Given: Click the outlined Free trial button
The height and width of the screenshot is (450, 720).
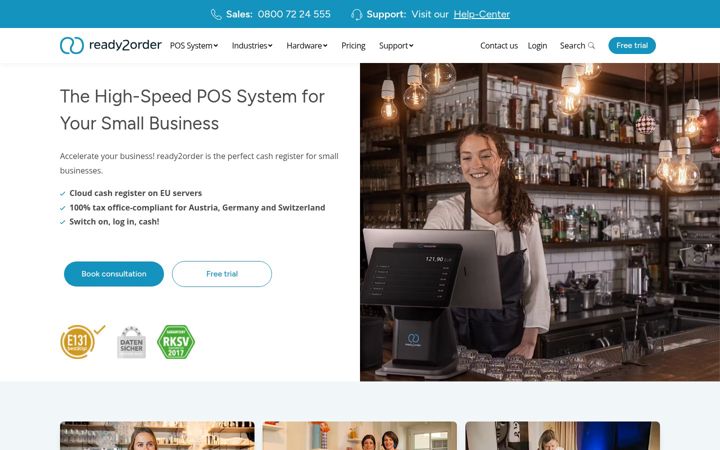Looking at the screenshot, I should pos(222,274).
